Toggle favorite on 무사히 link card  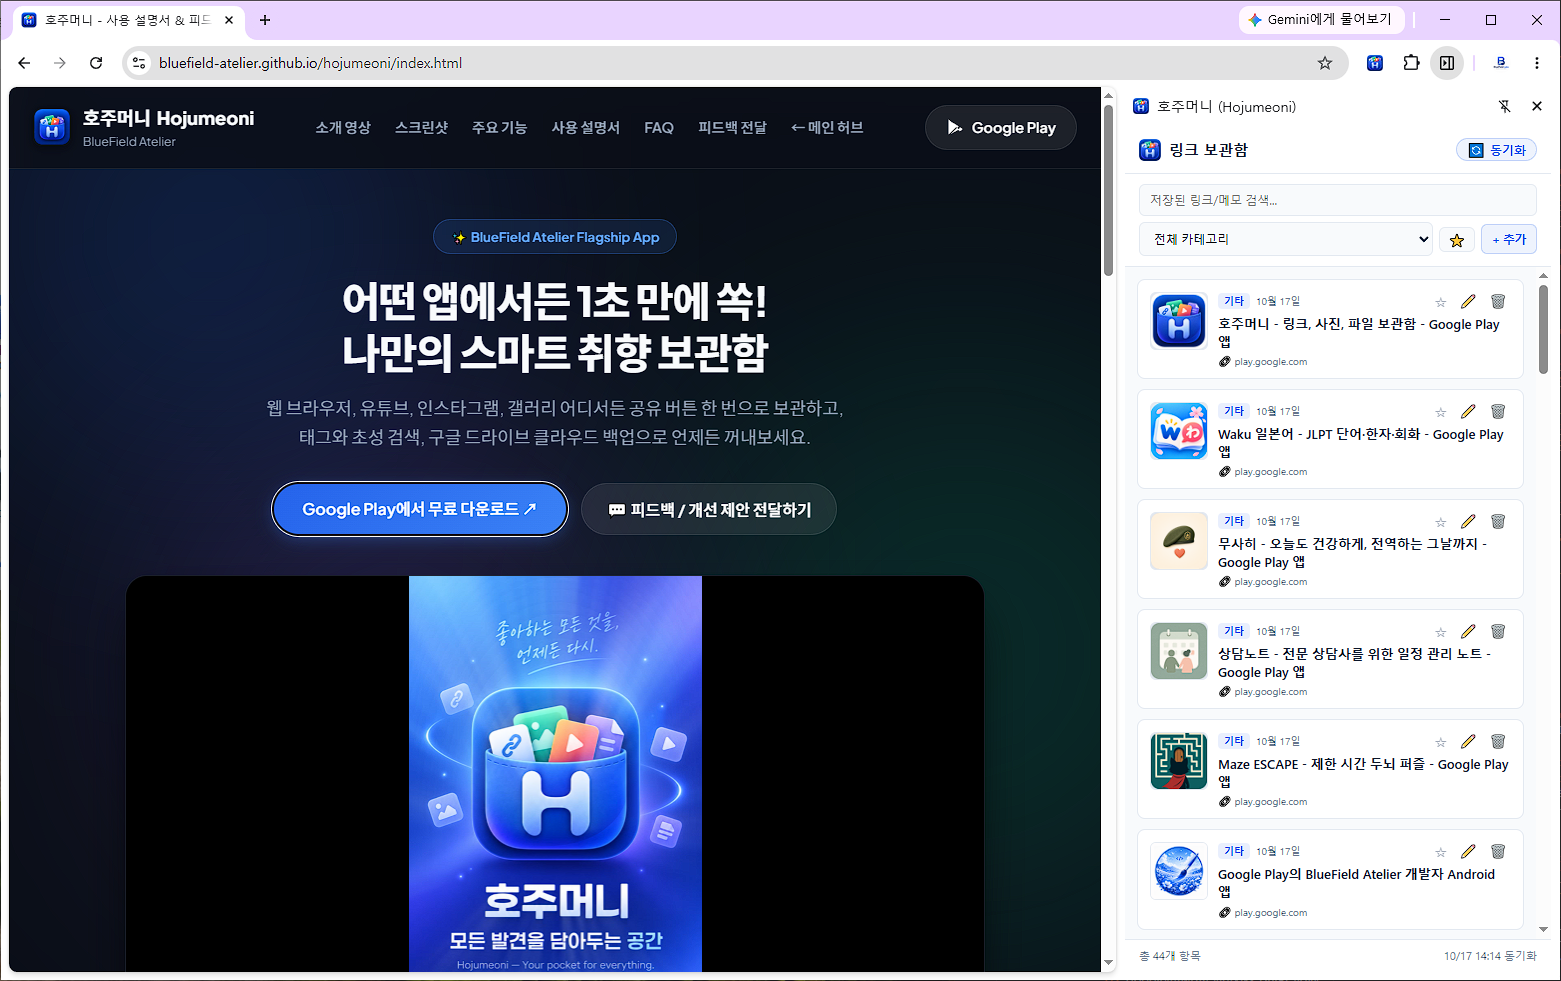(x=1440, y=522)
